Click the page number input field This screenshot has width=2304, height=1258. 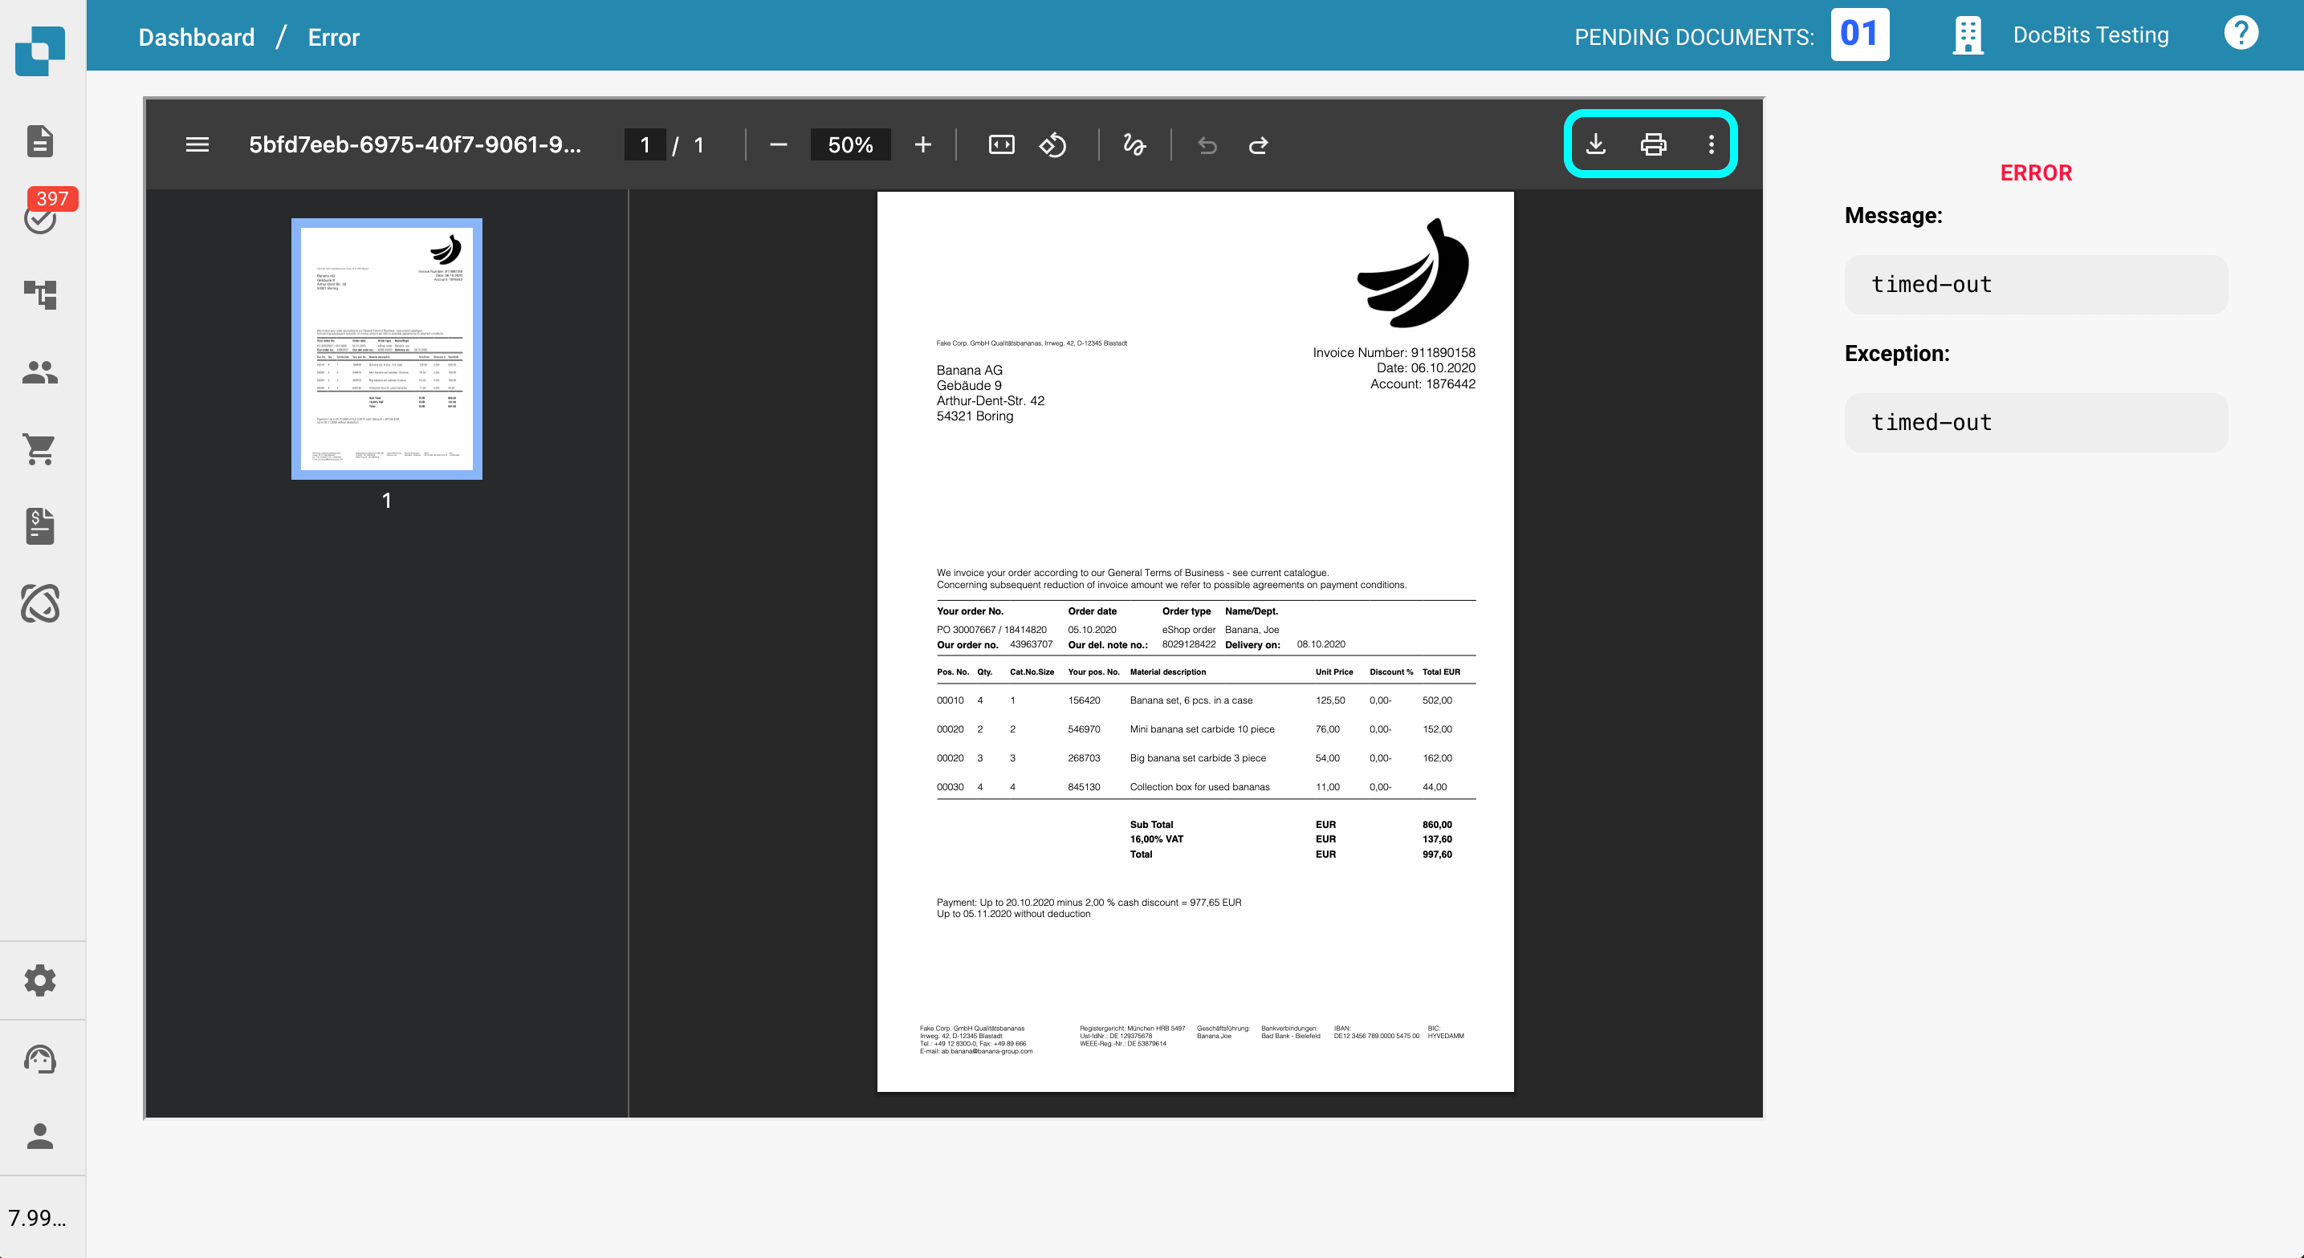pyautogui.click(x=645, y=145)
